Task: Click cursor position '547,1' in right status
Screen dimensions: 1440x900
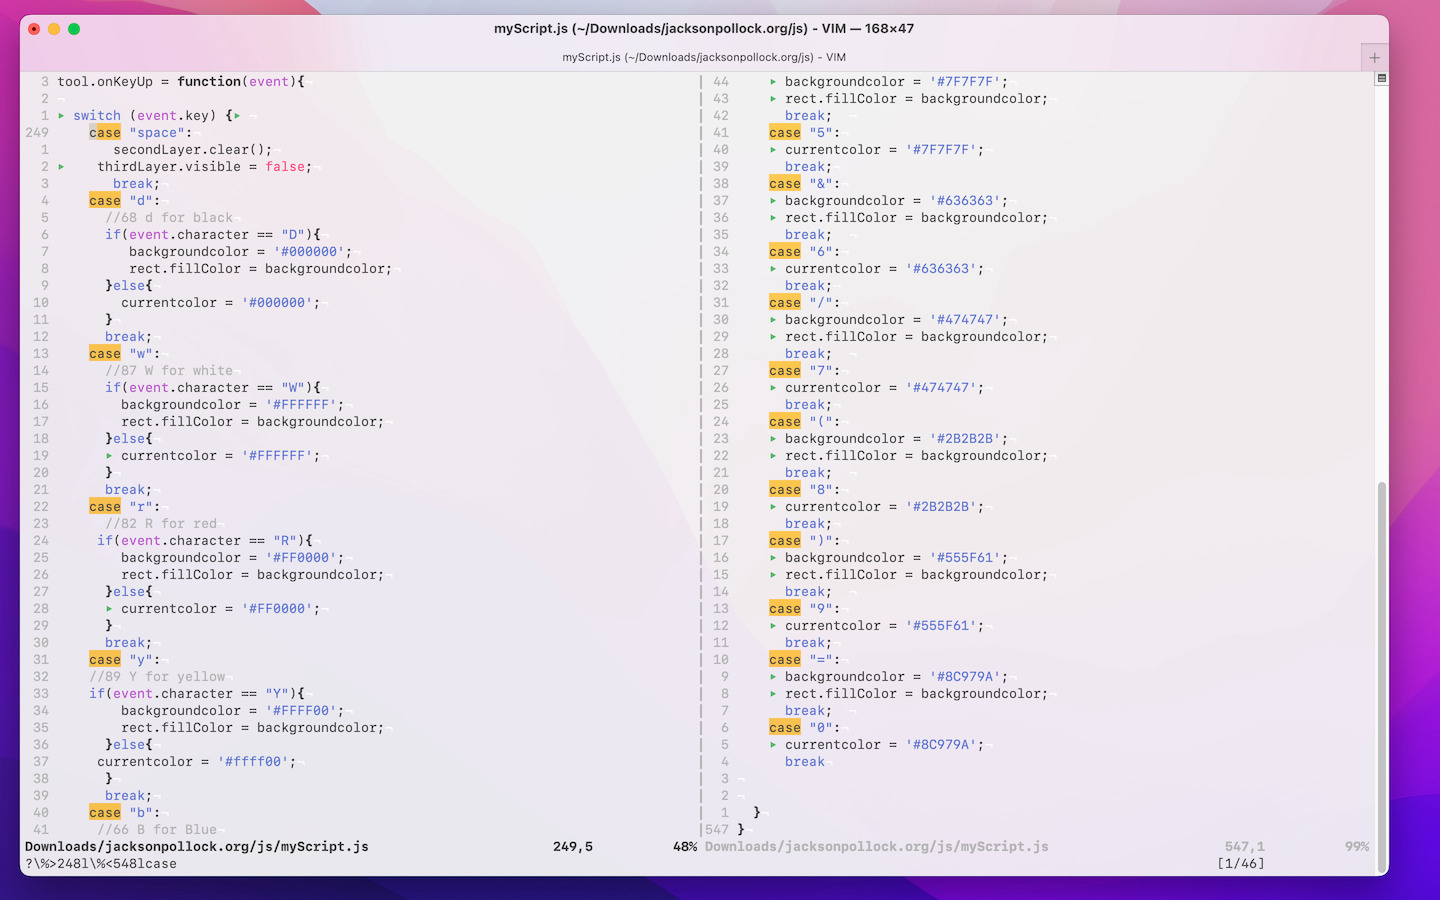Action: (1245, 846)
